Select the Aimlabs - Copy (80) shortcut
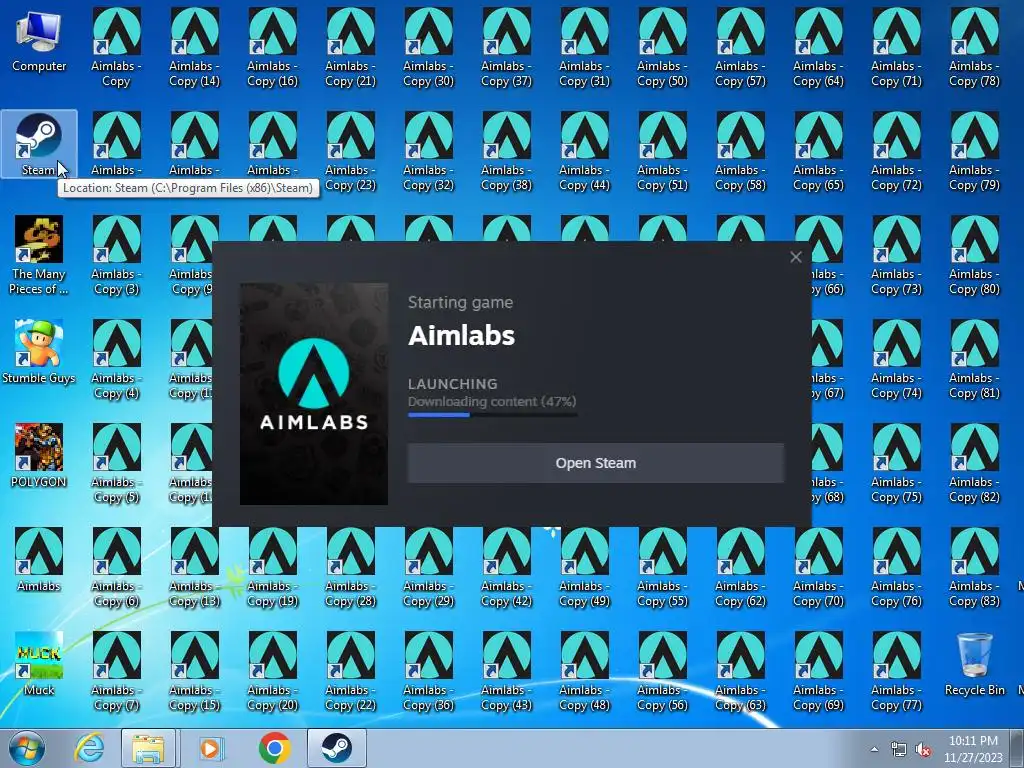This screenshot has height=768, width=1024. (974, 256)
